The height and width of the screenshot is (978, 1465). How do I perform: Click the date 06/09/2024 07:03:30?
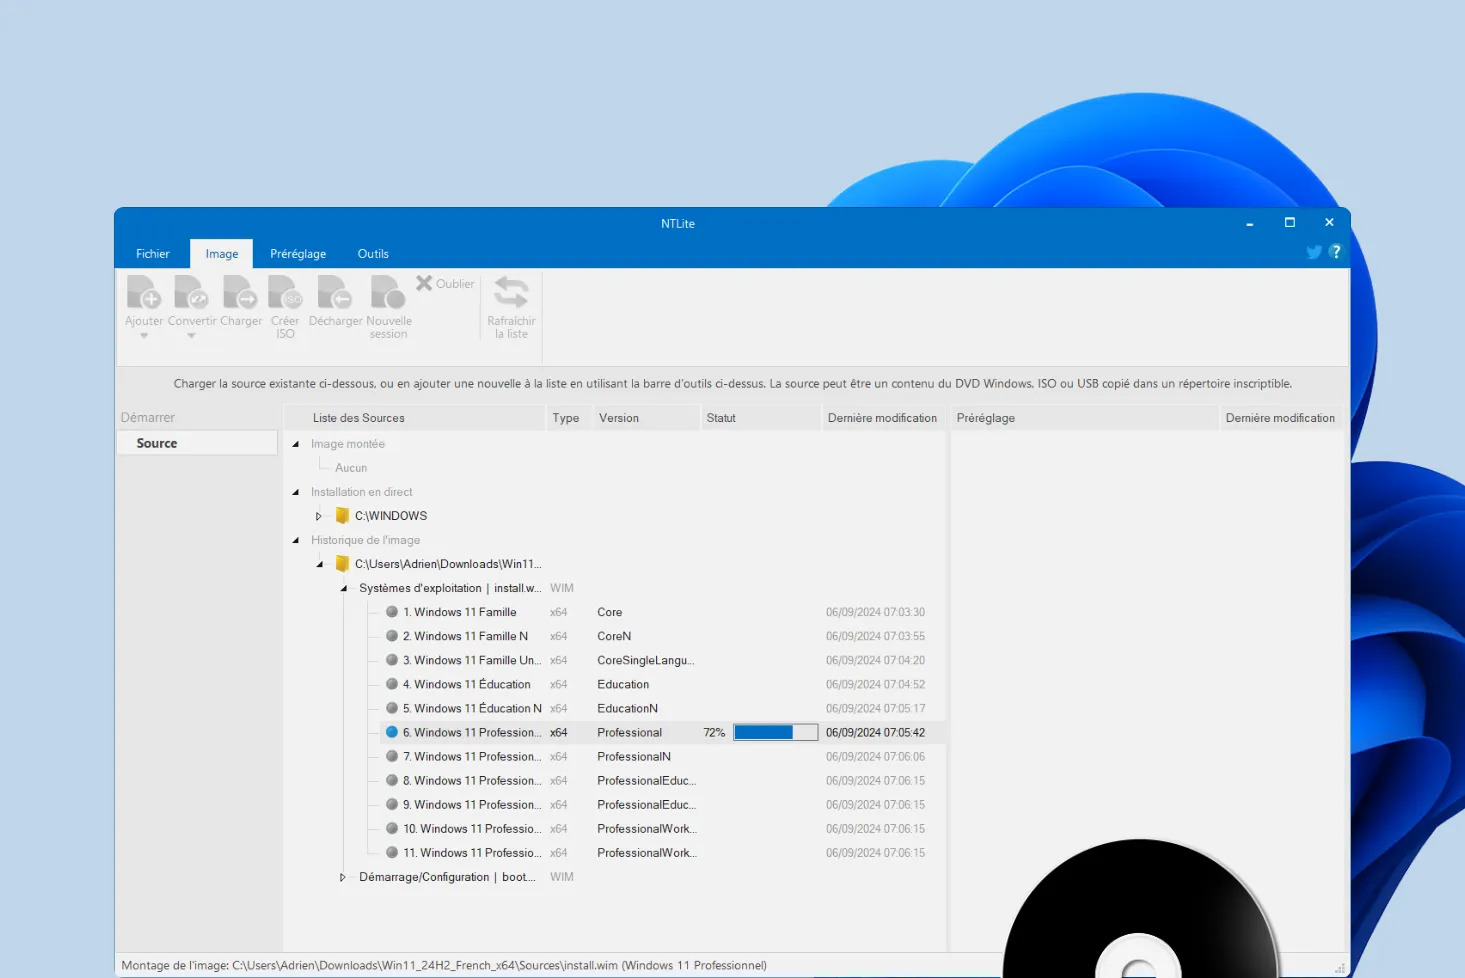pos(875,612)
